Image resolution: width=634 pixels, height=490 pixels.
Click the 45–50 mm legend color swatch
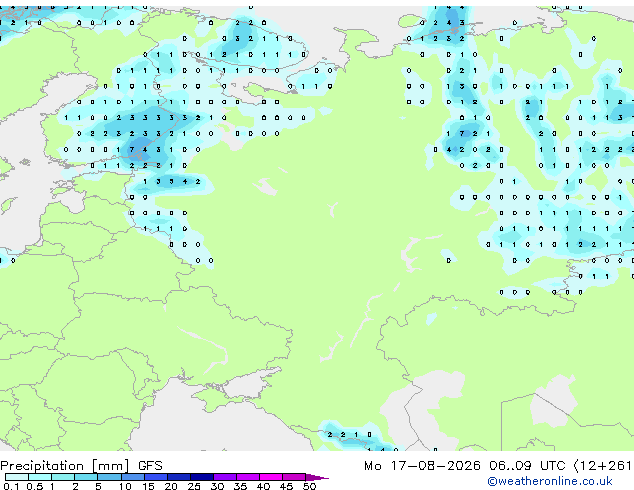tap(294, 477)
